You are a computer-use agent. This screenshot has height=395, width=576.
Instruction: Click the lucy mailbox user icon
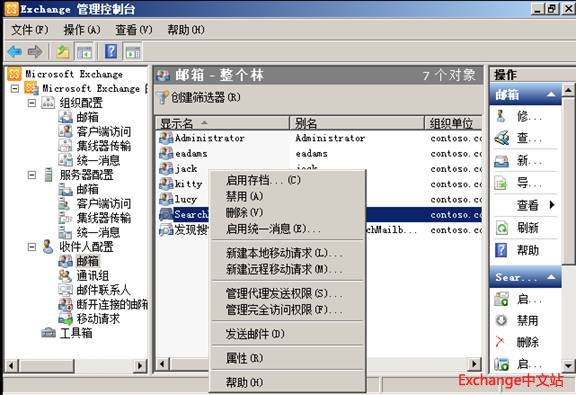[166, 199]
